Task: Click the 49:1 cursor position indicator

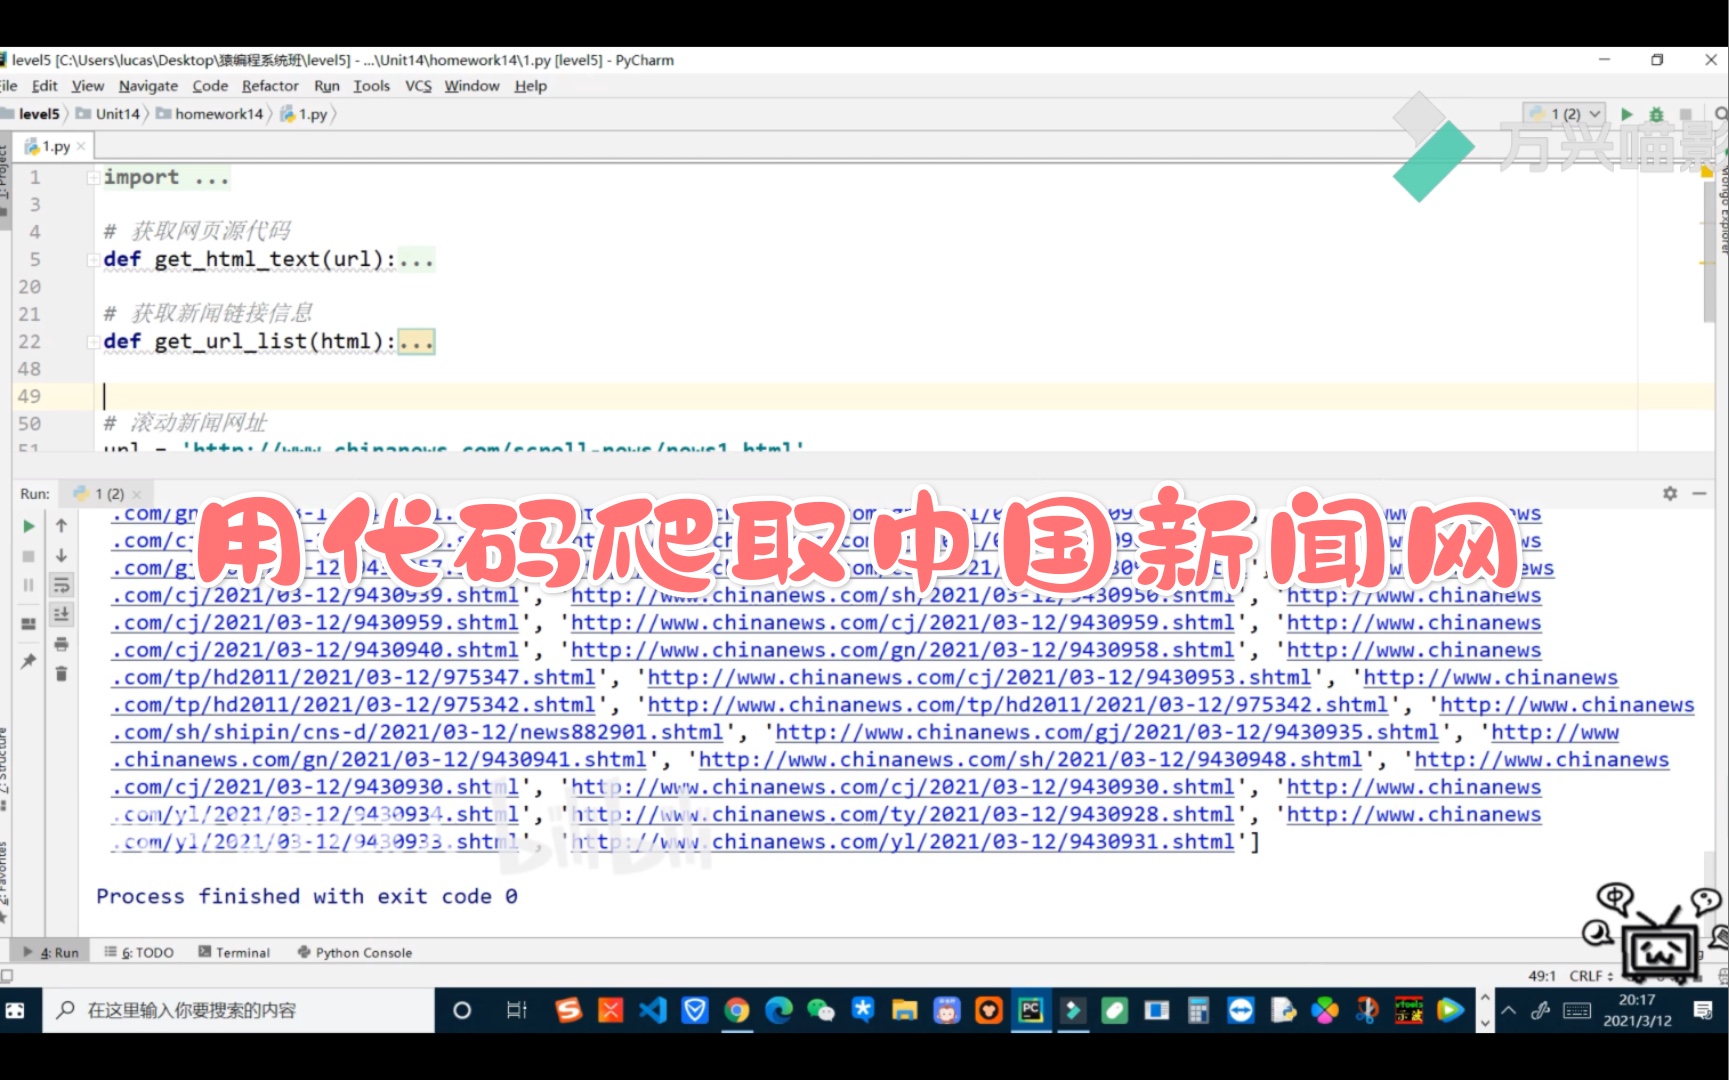Action: click(1542, 976)
